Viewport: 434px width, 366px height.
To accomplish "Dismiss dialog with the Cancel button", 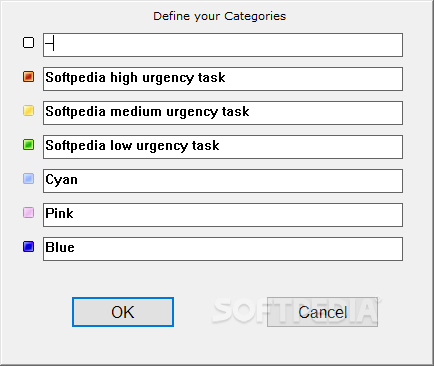I will click(322, 312).
